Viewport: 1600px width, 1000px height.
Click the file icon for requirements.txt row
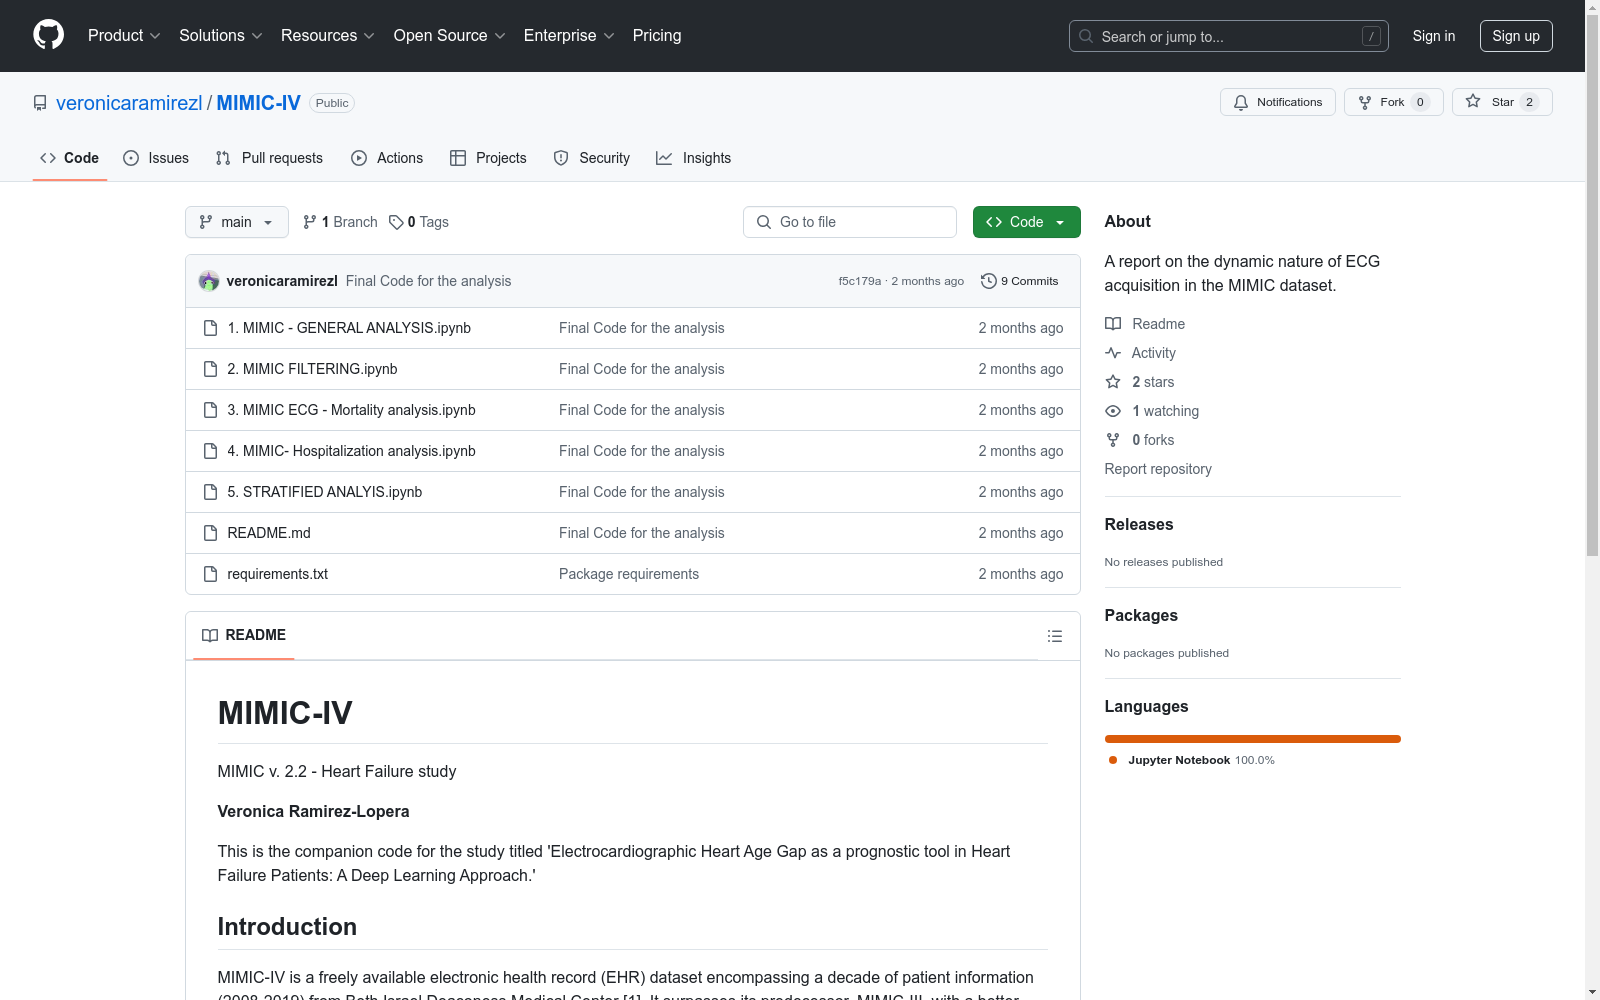(210, 574)
